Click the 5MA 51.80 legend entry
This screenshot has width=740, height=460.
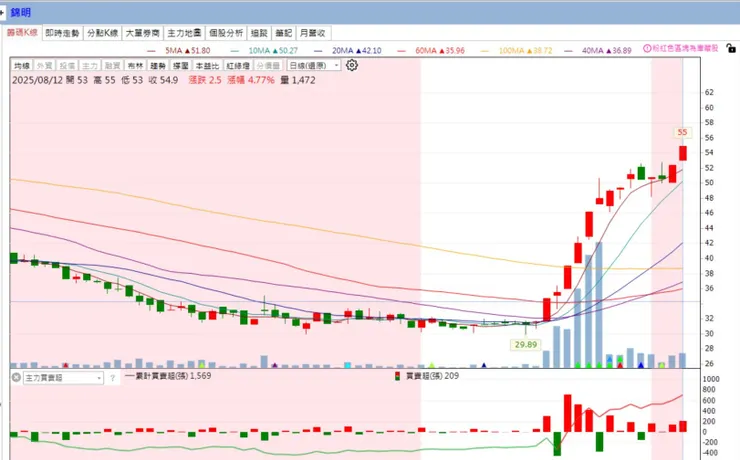tap(178, 50)
